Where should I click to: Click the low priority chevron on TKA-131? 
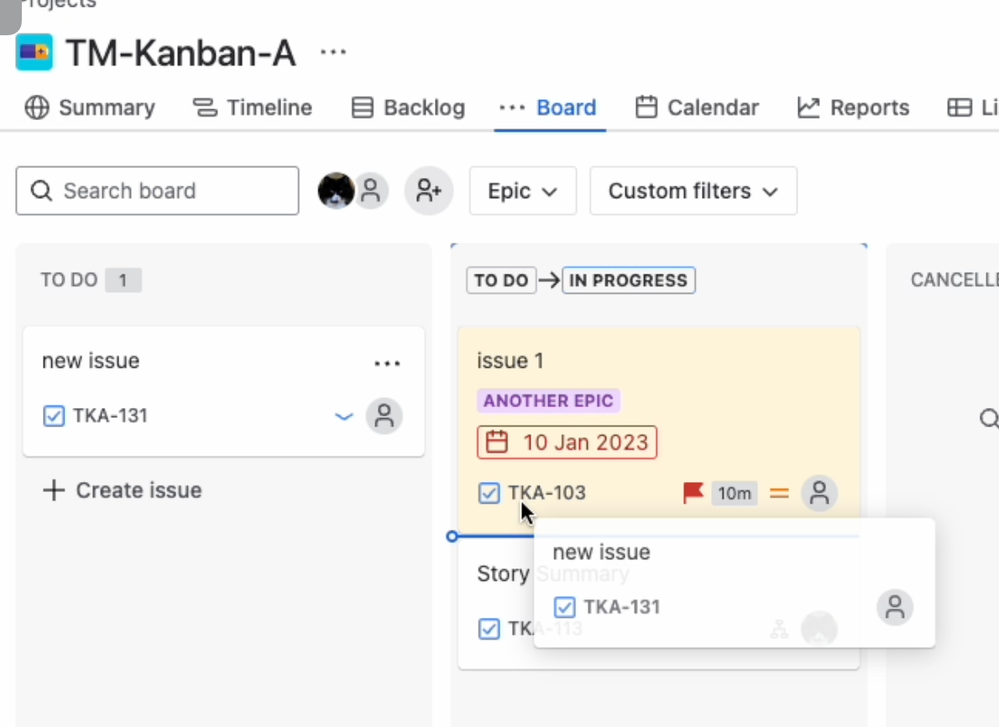point(344,417)
